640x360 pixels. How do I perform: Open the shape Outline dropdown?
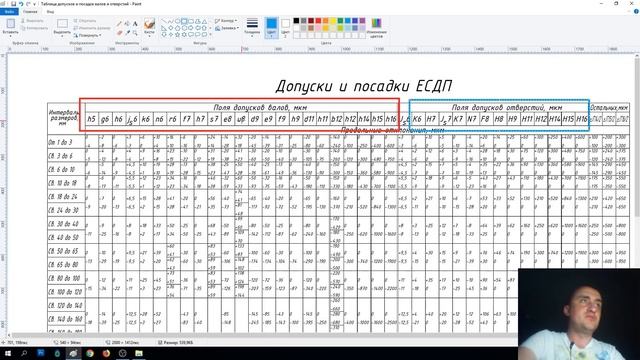tap(226, 21)
